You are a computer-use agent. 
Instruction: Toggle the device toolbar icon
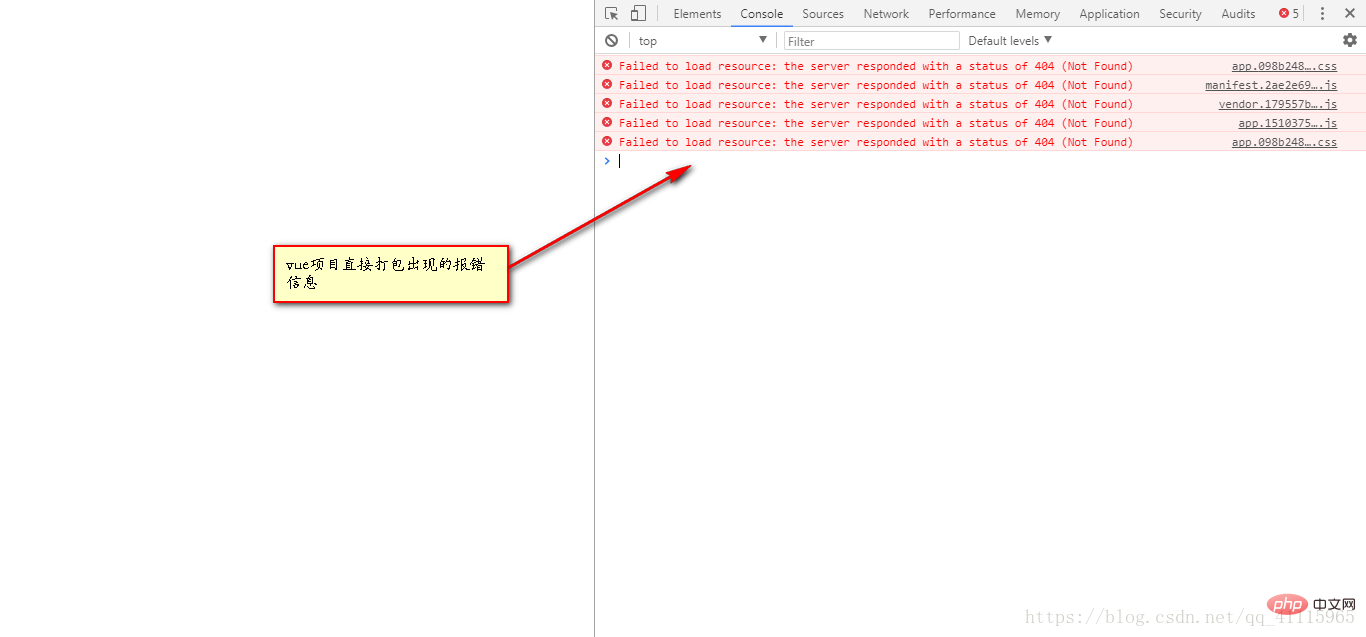click(x=638, y=13)
